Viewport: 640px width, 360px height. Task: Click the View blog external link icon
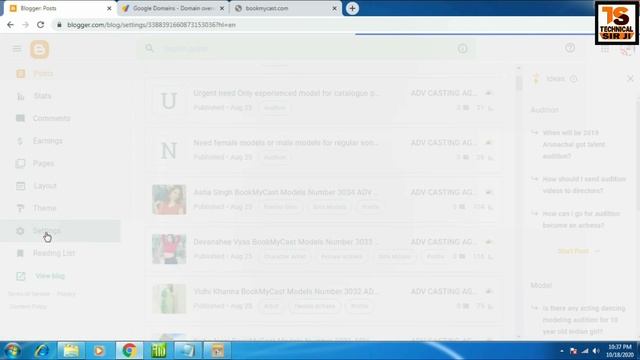coord(21,276)
